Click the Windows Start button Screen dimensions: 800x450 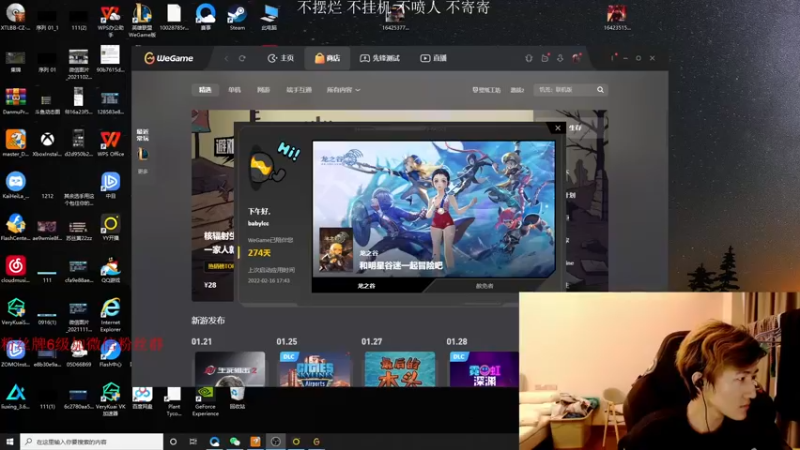click(10, 441)
